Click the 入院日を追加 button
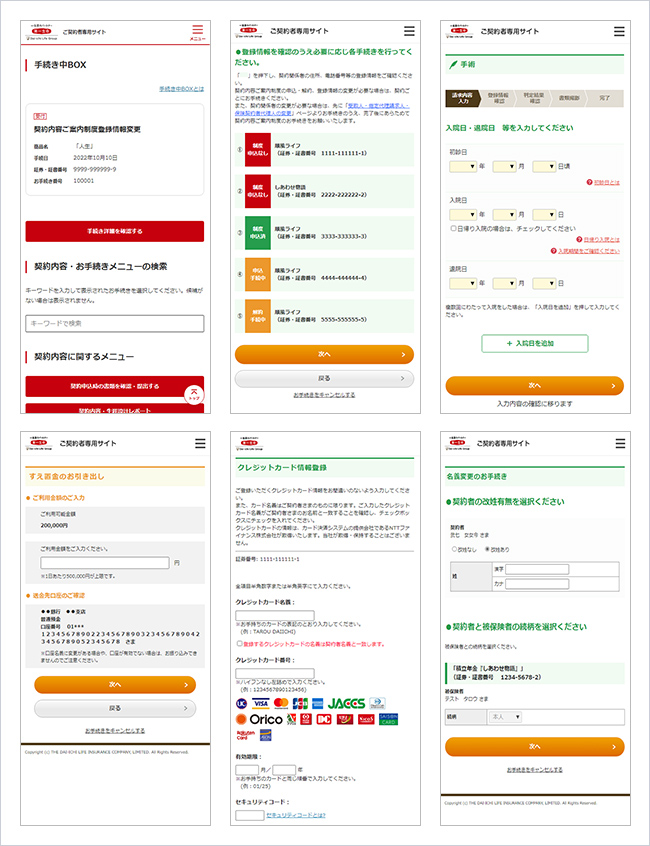This screenshot has width=650, height=846. click(x=534, y=343)
